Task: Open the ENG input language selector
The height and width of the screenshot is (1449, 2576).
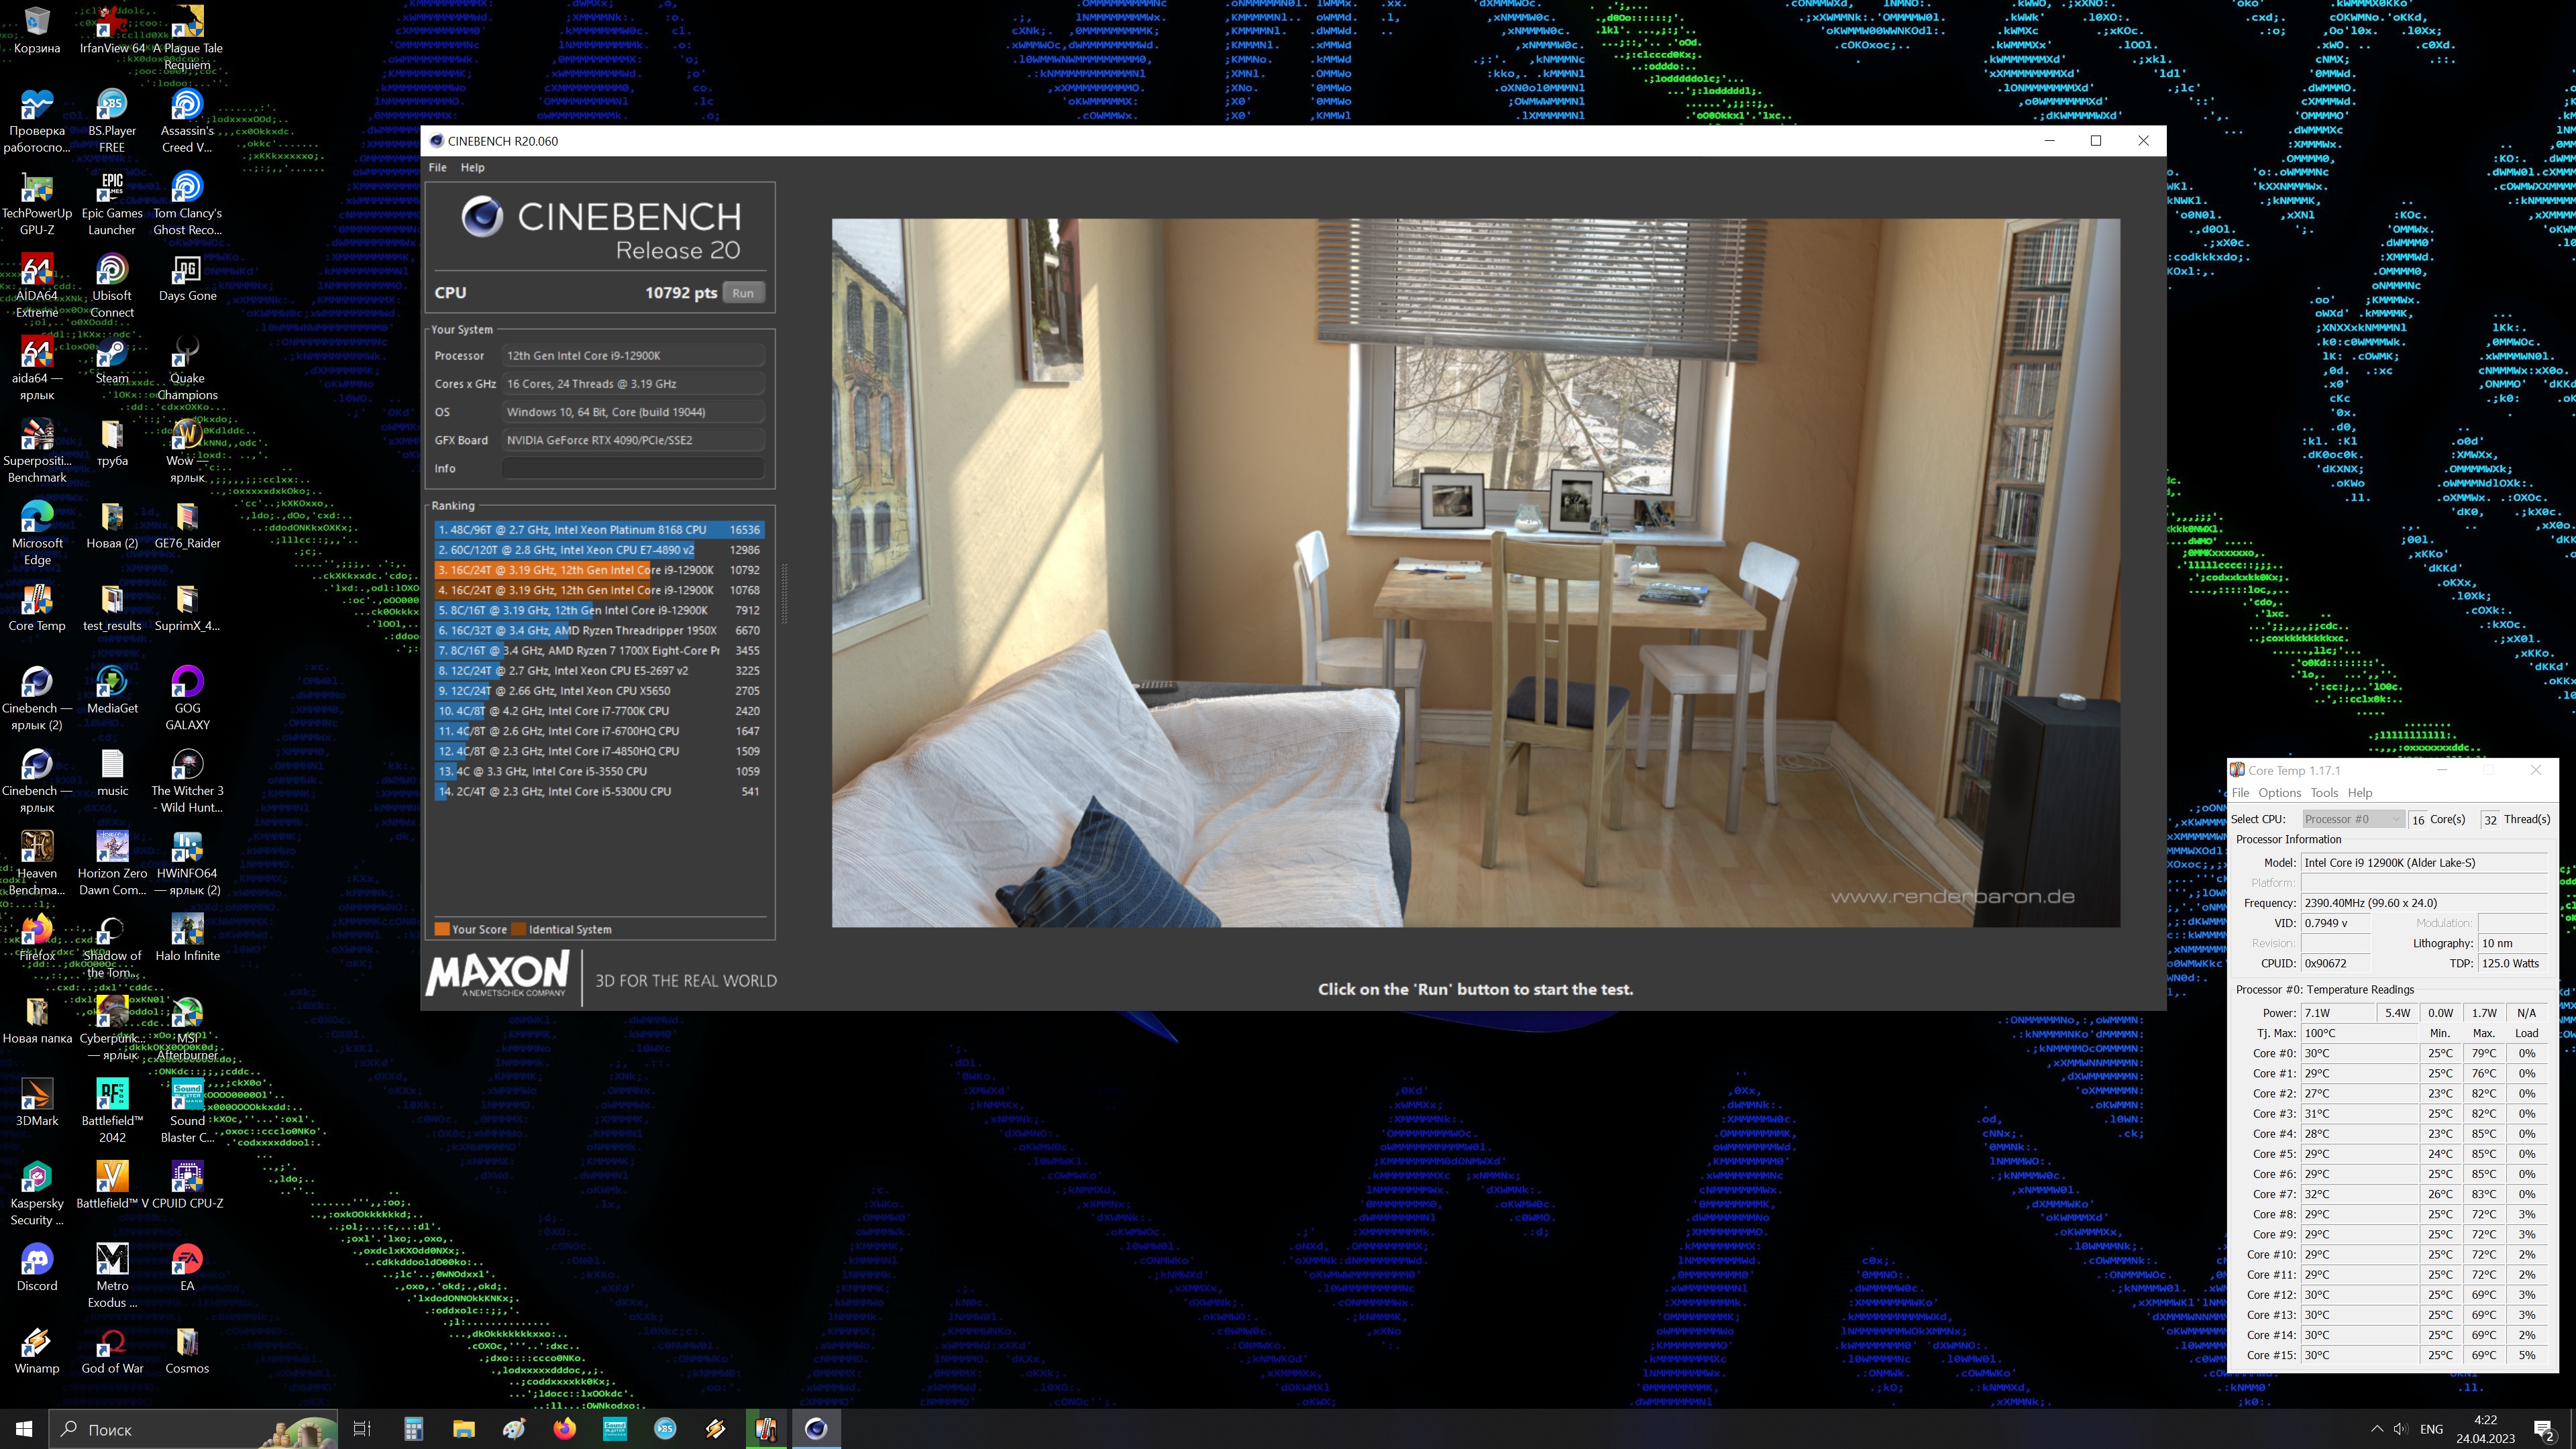Action: 2431,1429
